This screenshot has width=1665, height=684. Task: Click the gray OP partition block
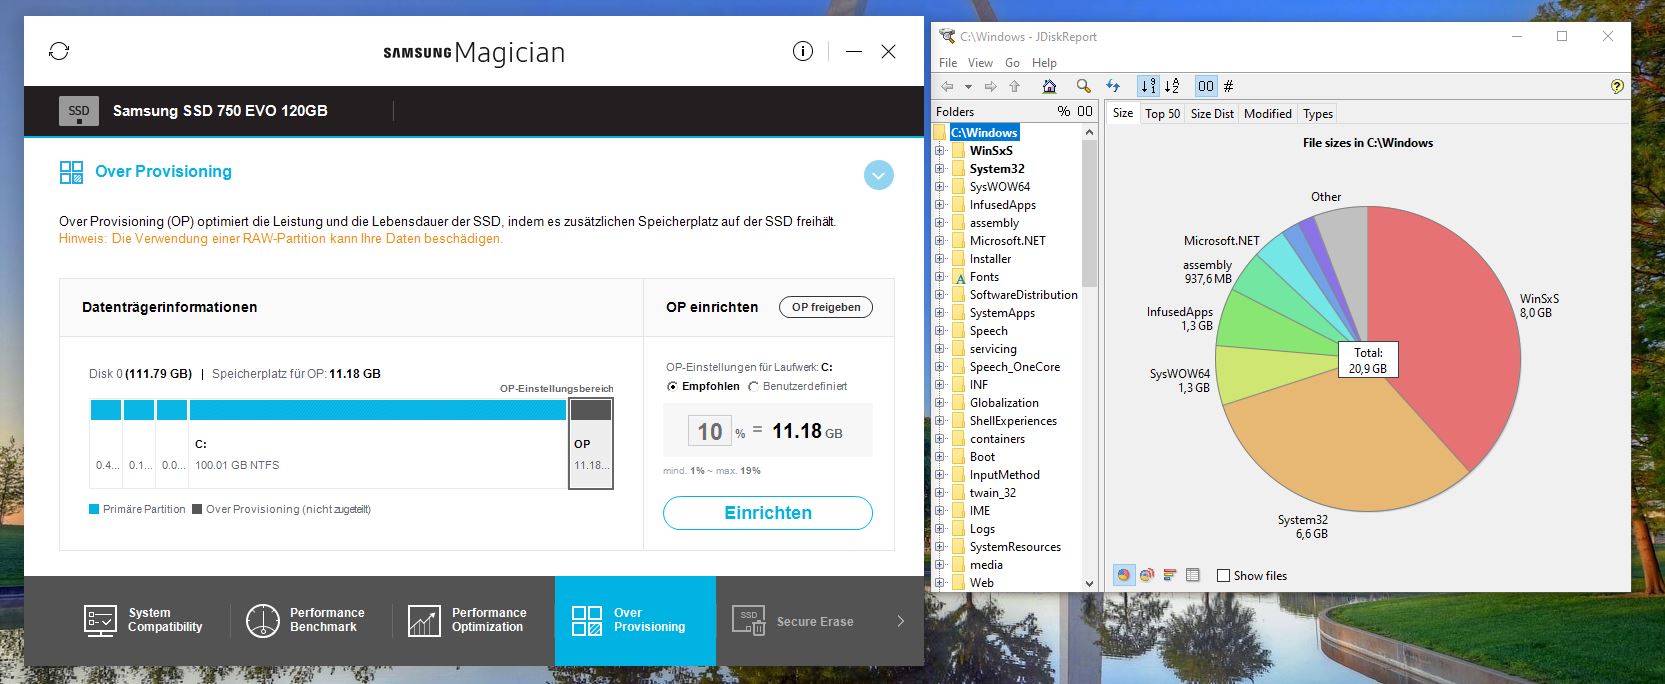[x=591, y=443]
